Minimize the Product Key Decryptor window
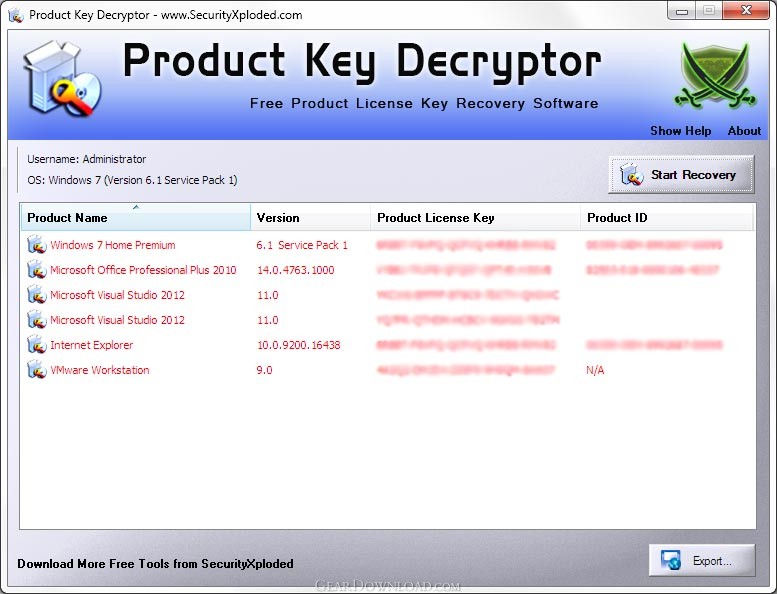777x594 pixels. (682, 10)
